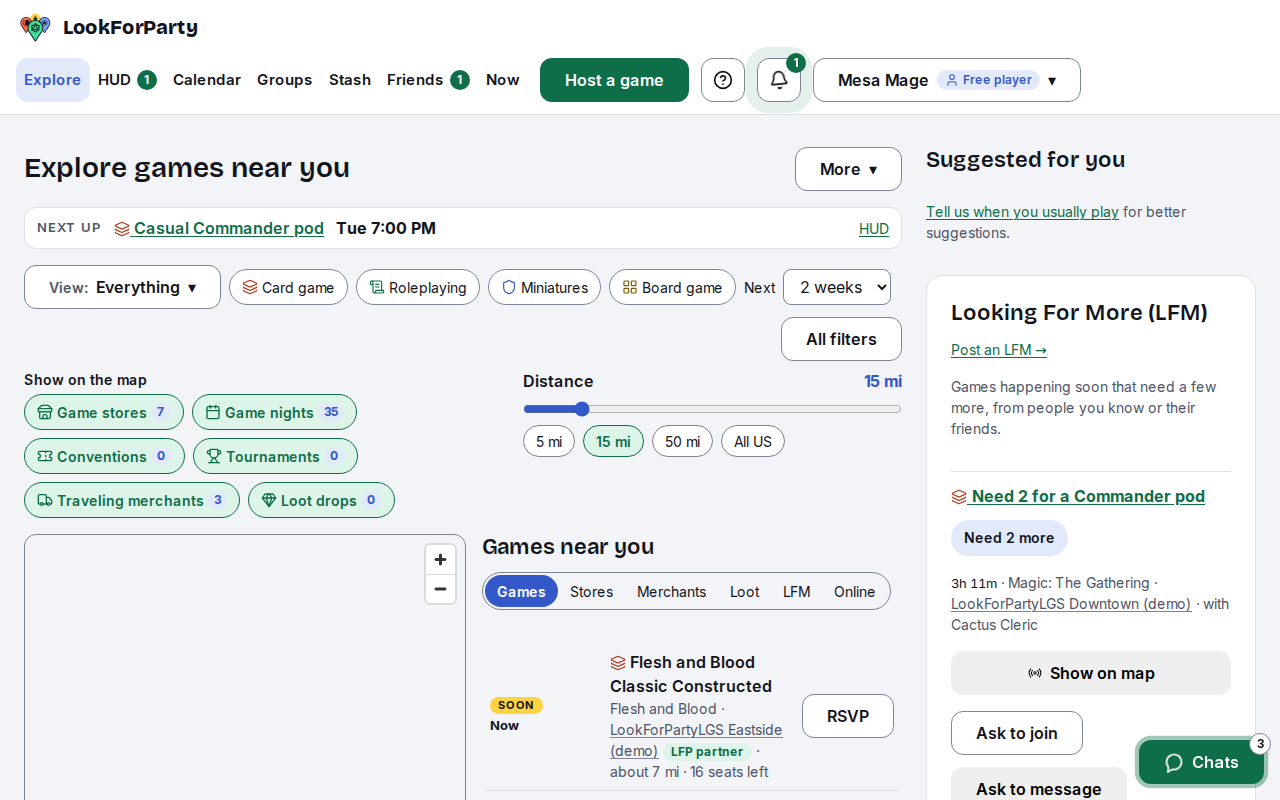Click the card icon before Need 2 for a Commander pod
Viewport: 1280px width, 800px height.
[959, 496]
